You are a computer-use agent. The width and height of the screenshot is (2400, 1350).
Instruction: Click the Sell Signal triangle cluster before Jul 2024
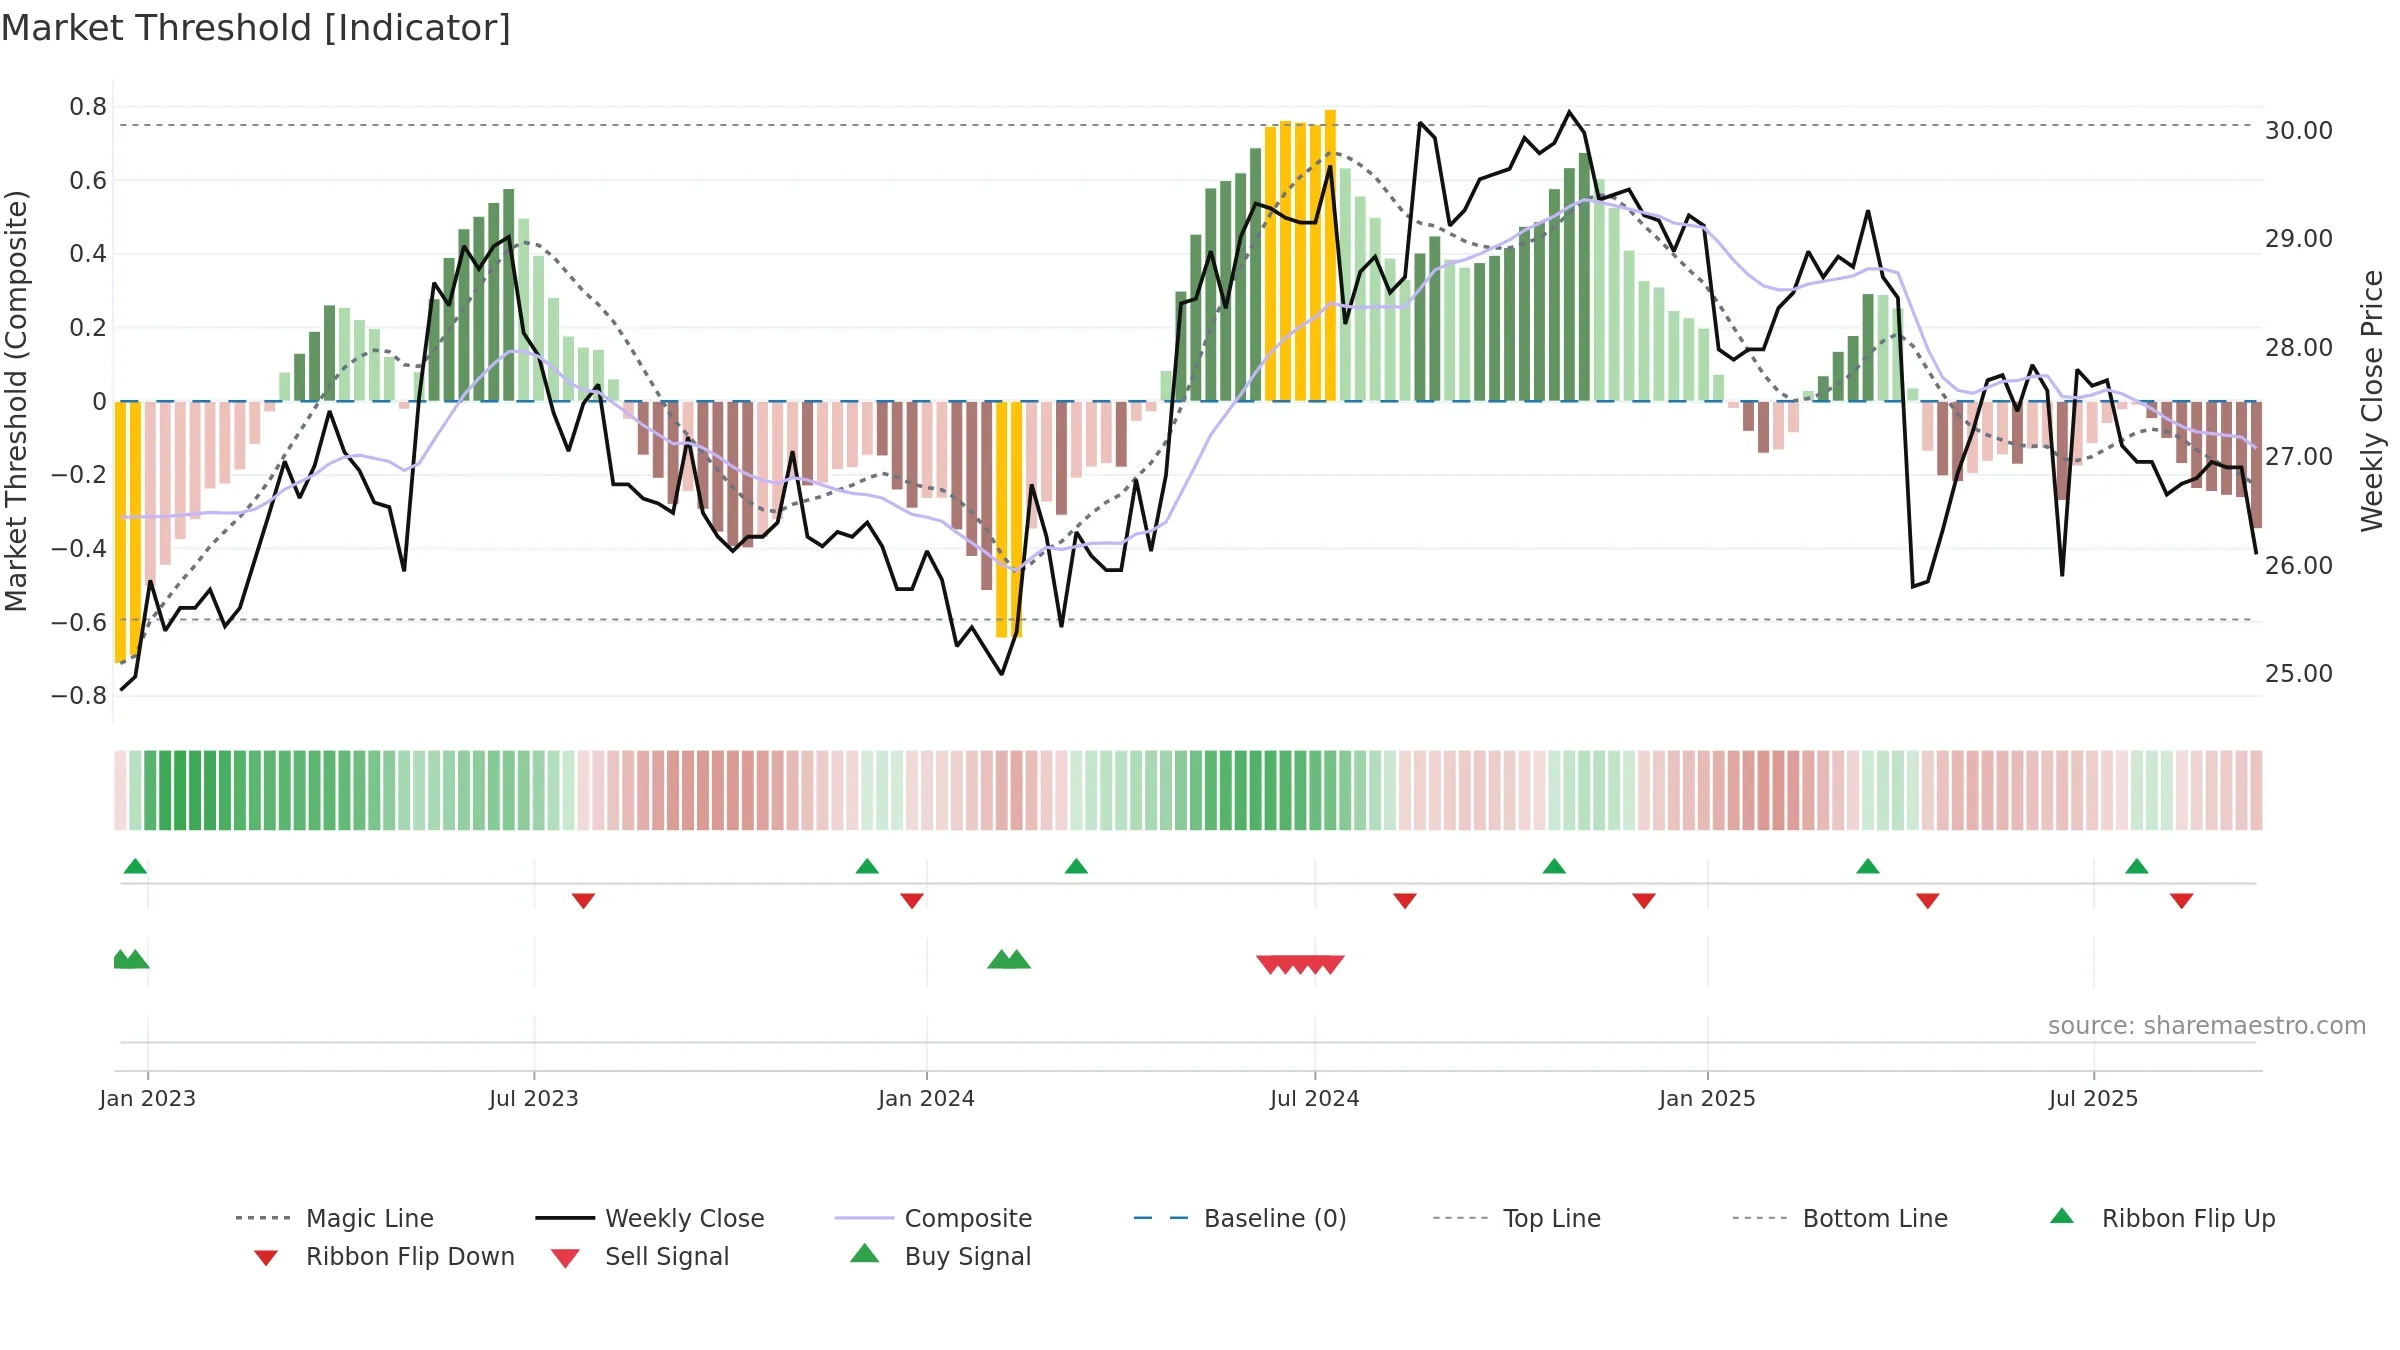pos(1300,964)
